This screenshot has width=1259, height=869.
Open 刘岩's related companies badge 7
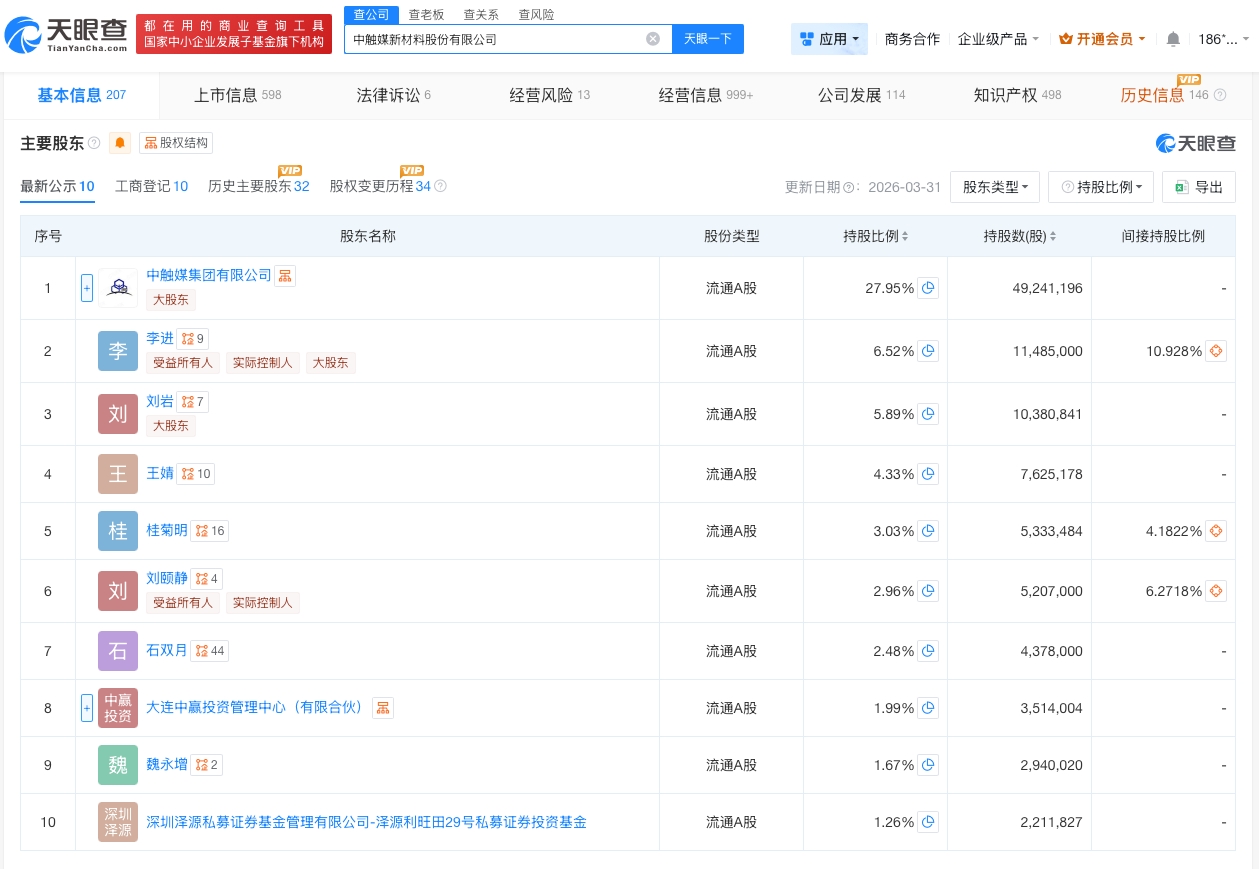[x=193, y=402]
